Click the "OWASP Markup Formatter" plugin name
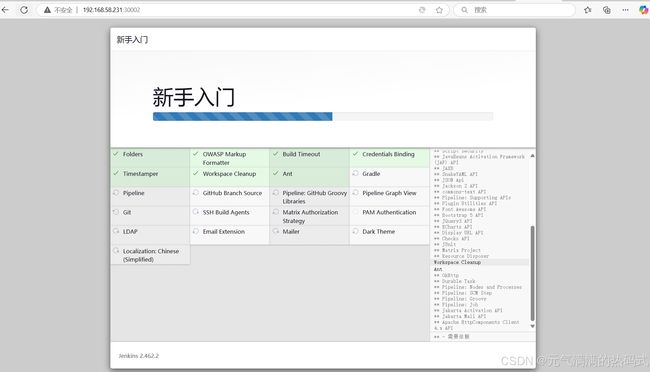 [x=224, y=158]
